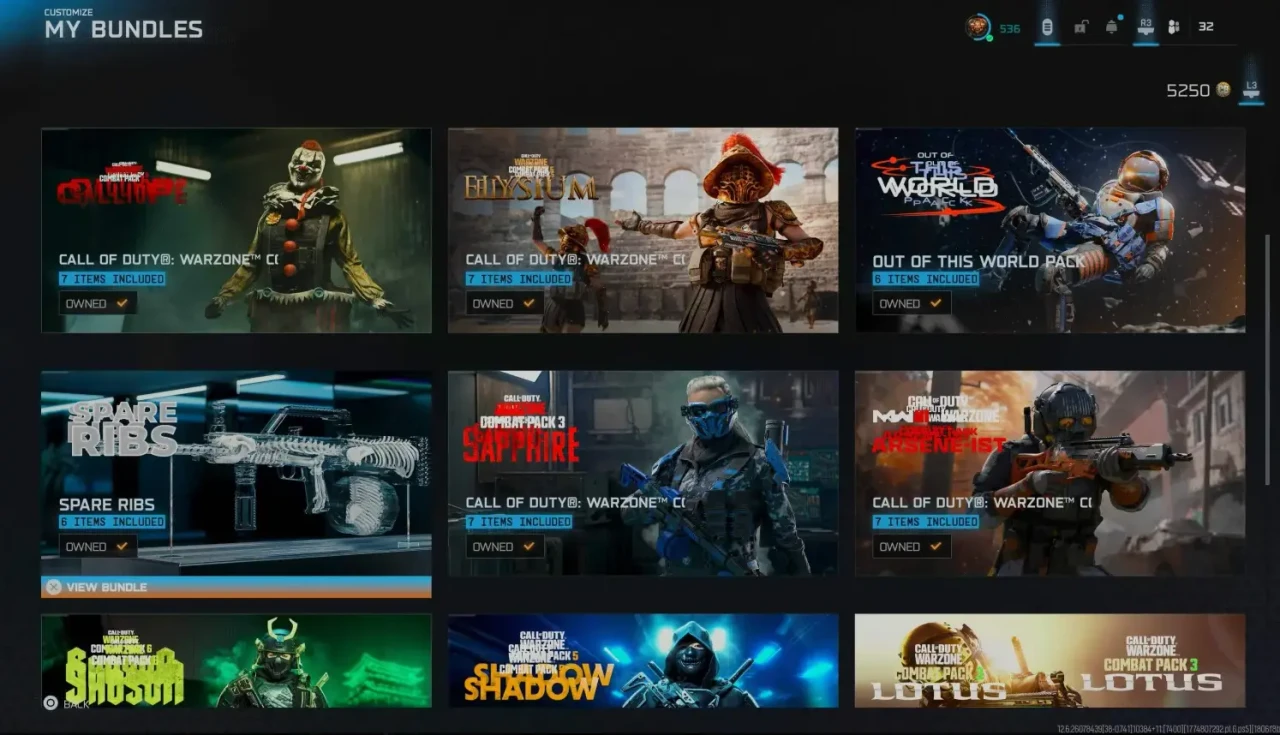The image size is (1280, 735).
Task: Click the Owned badge on Arsenist card
Action: (912, 546)
